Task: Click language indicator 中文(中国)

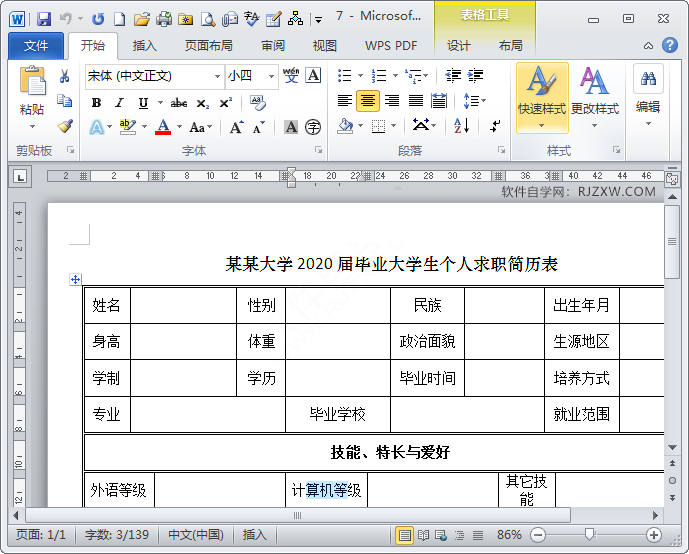Action: (x=196, y=535)
